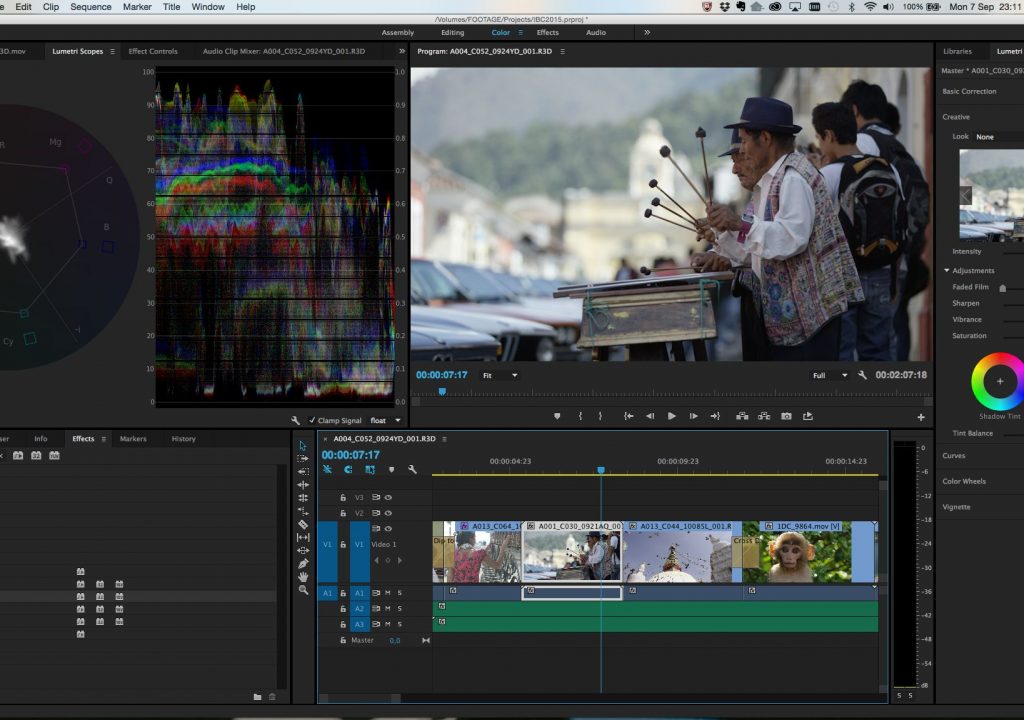Click Mark Out in Program monitor
The height and width of the screenshot is (720, 1024).
click(x=600, y=416)
